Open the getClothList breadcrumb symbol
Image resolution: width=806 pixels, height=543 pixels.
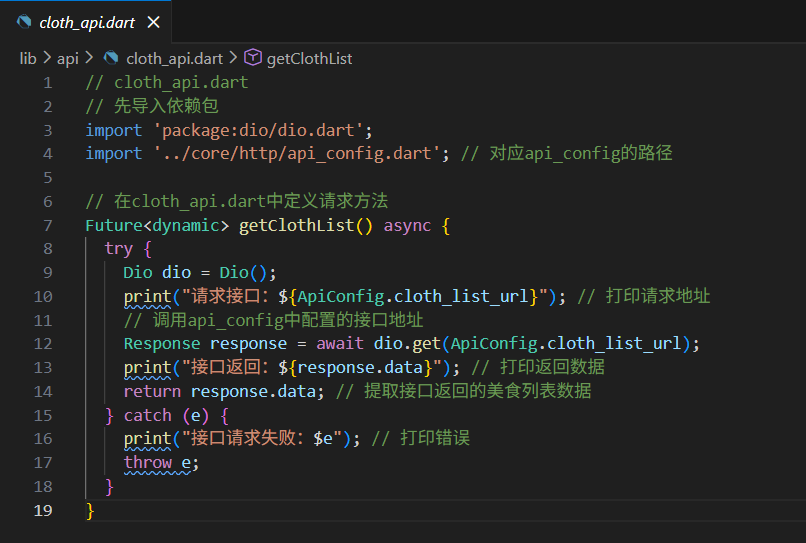pyautogui.click(x=309, y=59)
